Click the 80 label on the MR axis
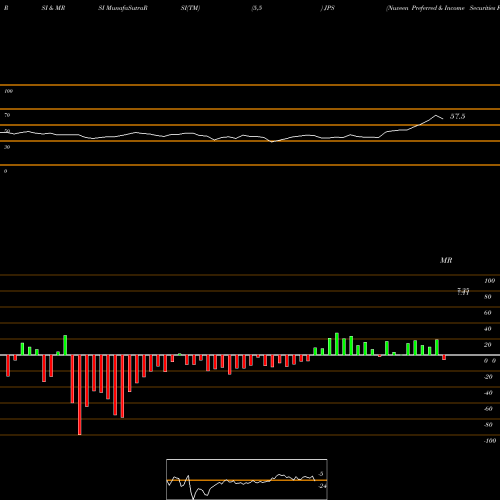The image size is (500, 500). coord(488,297)
